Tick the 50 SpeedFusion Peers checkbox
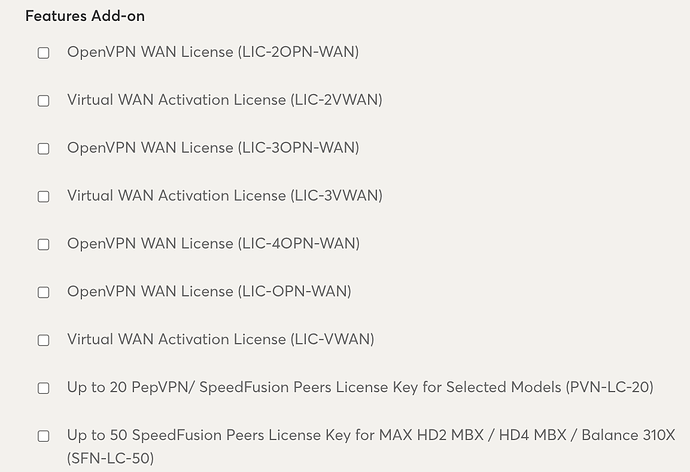 tap(44, 436)
